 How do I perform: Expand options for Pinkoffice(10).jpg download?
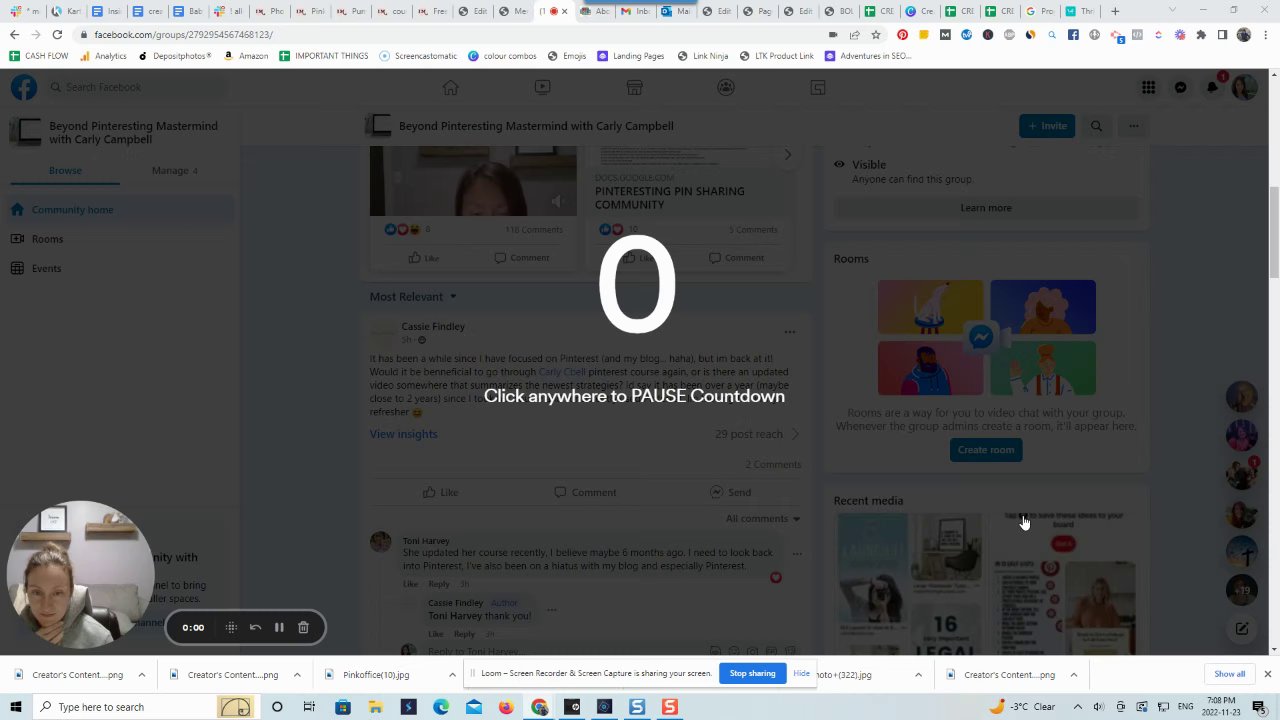pos(452,675)
